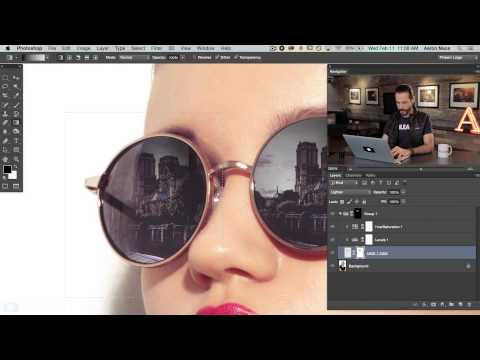This screenshot has width=480, height=360.
Task: Hide the Background layer
Action: click(332, 266)
